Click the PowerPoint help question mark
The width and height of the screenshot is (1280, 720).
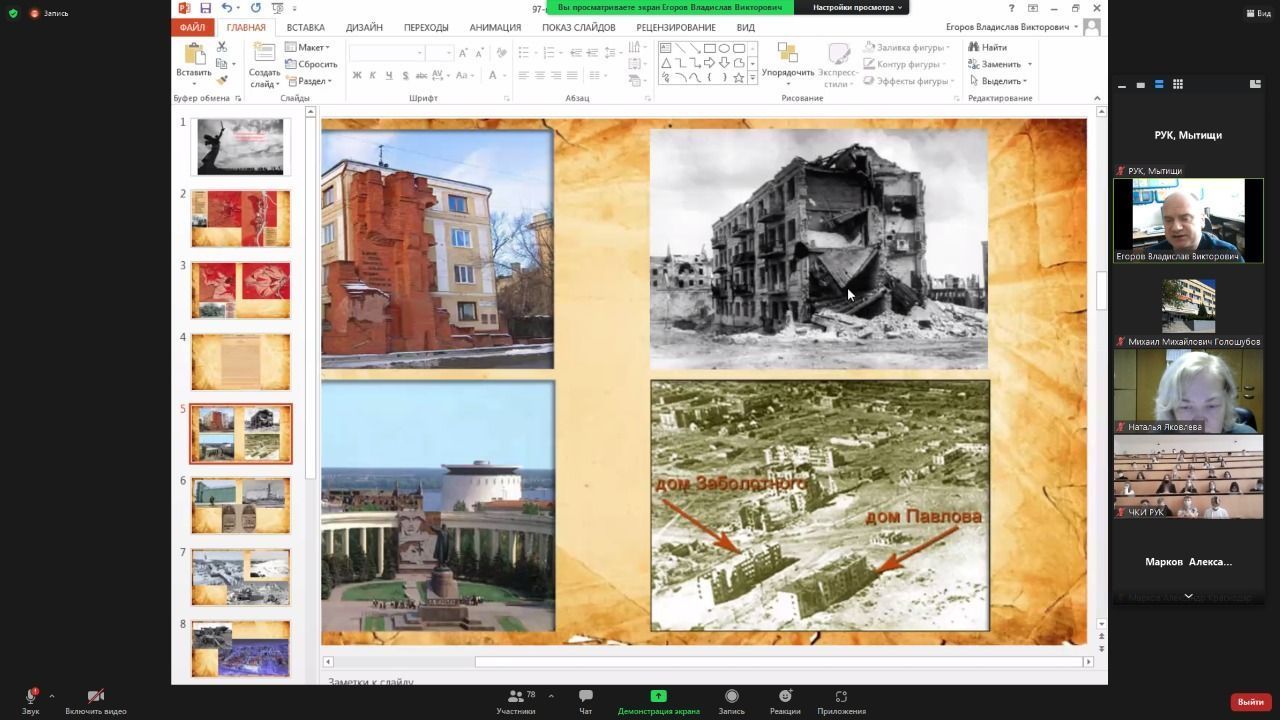coord(1012,8)
